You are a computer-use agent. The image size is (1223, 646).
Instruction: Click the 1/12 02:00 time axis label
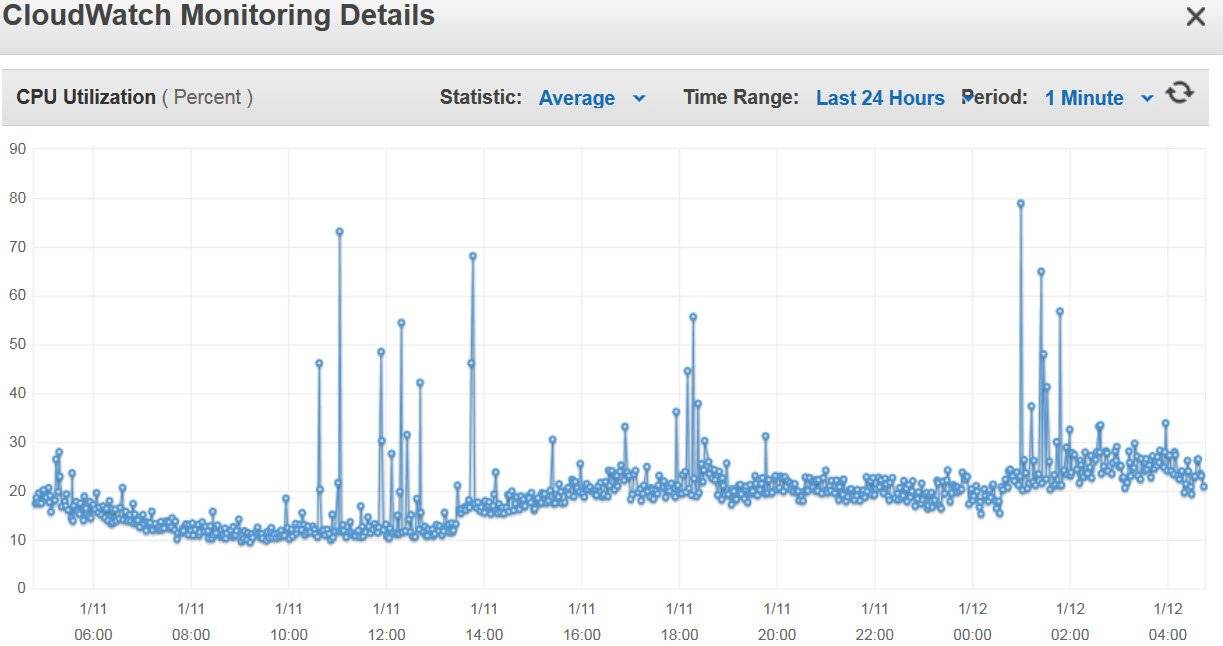pos(1070,621)
